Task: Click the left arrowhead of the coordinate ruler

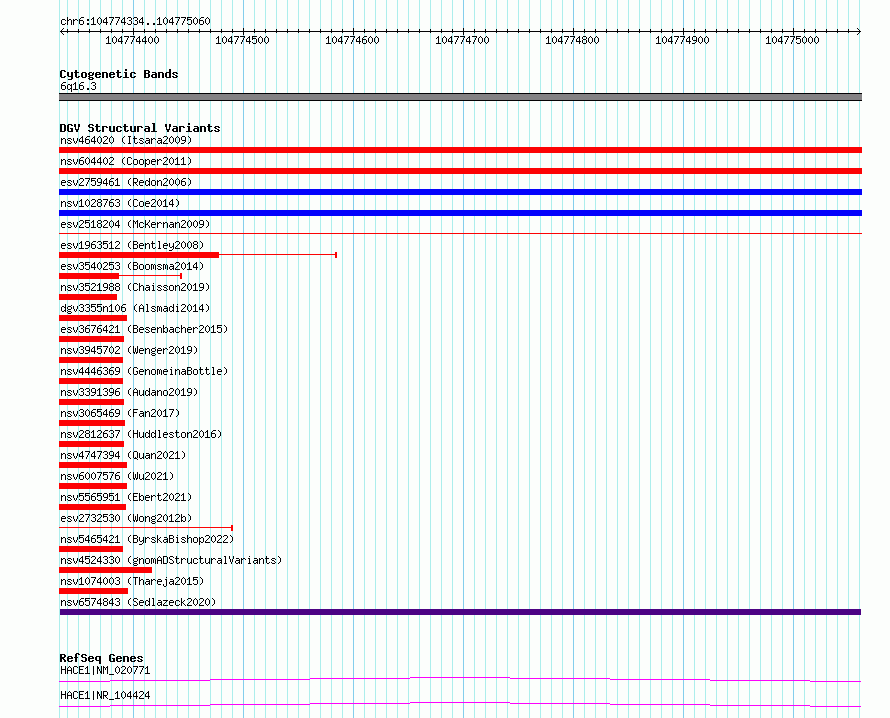Action: 62,32
